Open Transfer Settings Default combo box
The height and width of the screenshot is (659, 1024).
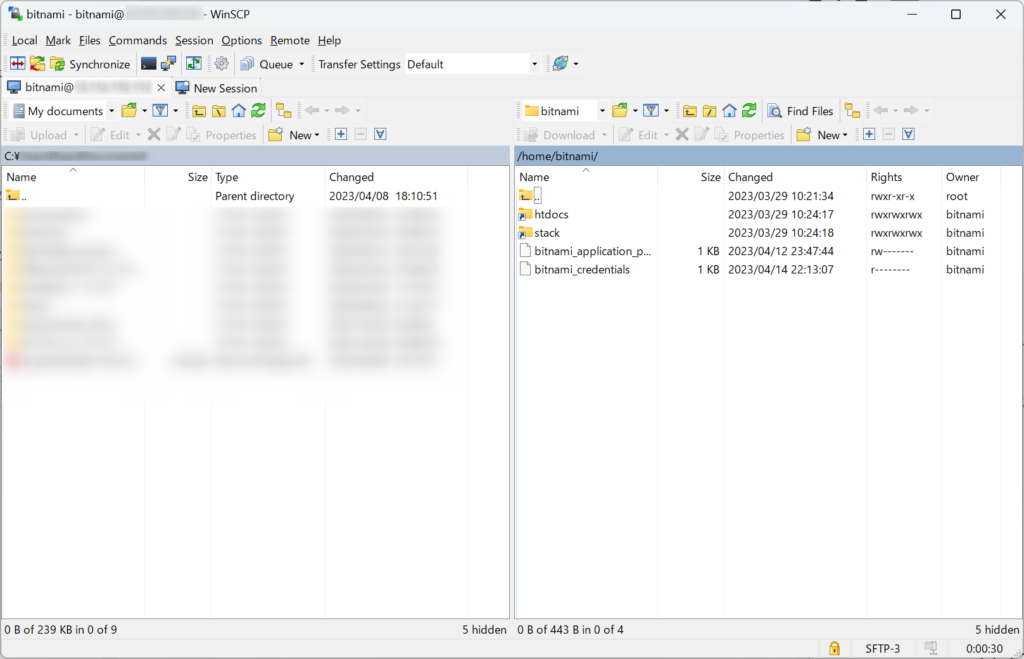[473, 64]
